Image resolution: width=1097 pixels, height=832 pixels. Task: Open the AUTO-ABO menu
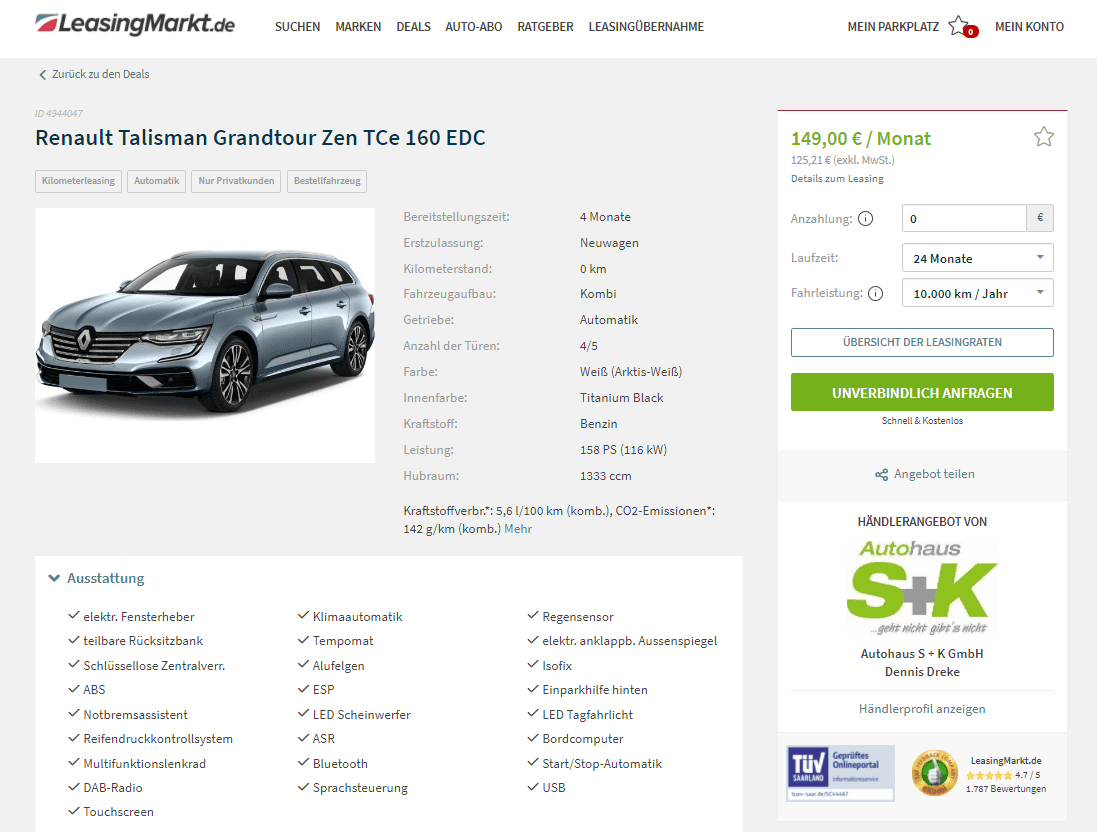tap(474, 27)
